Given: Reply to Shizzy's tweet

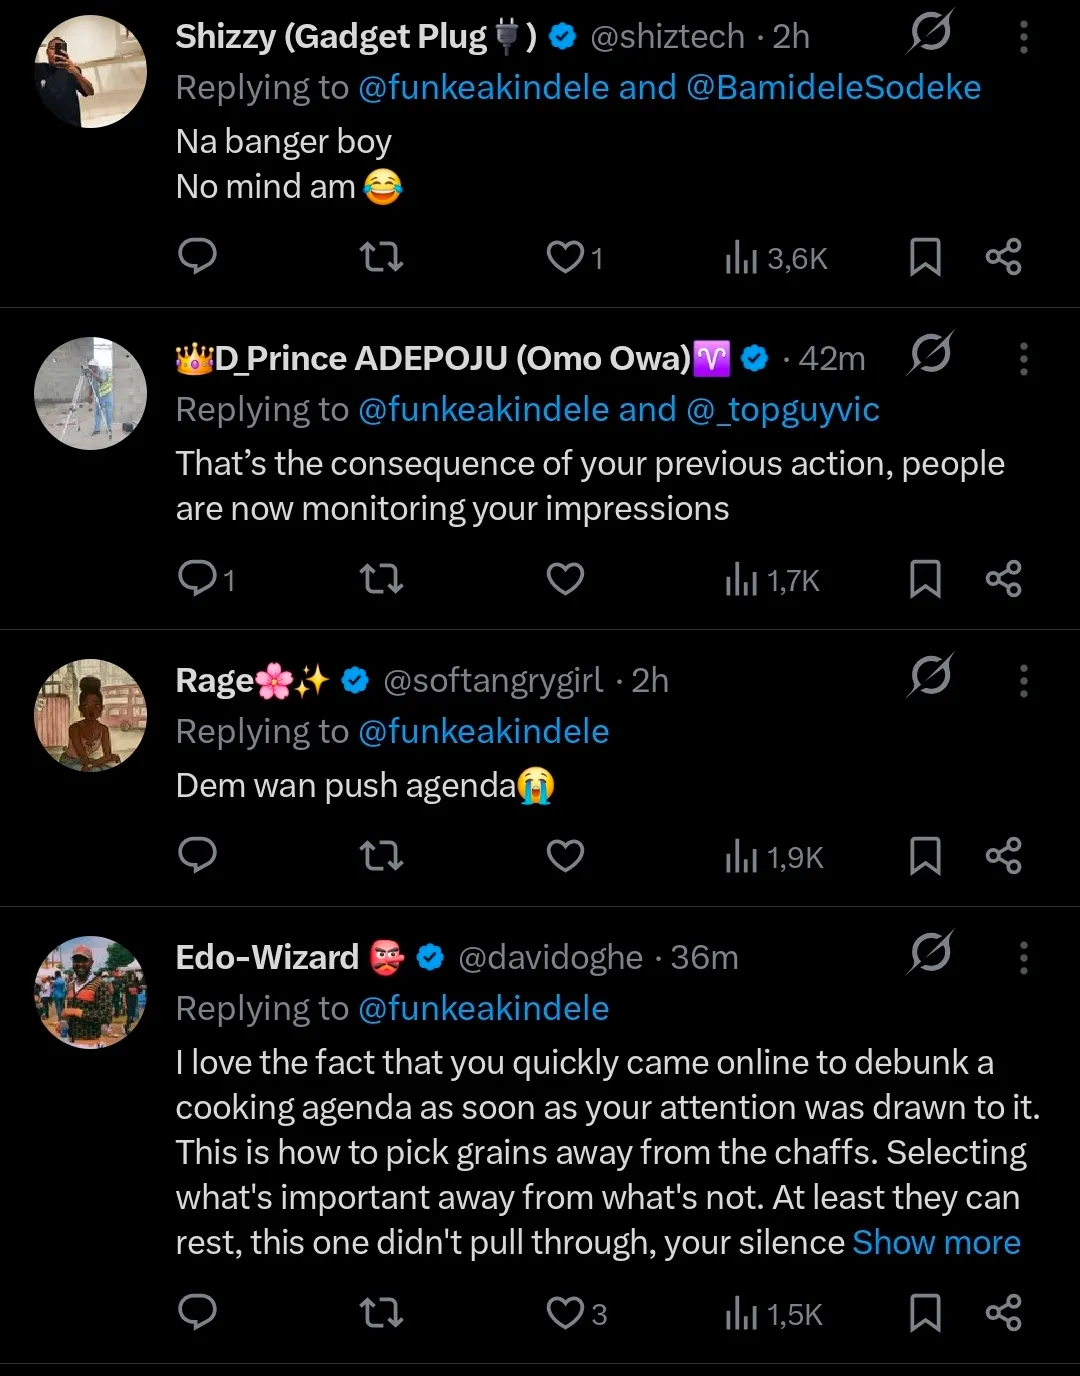Looking at the screenshot, I should coord(197,257).
